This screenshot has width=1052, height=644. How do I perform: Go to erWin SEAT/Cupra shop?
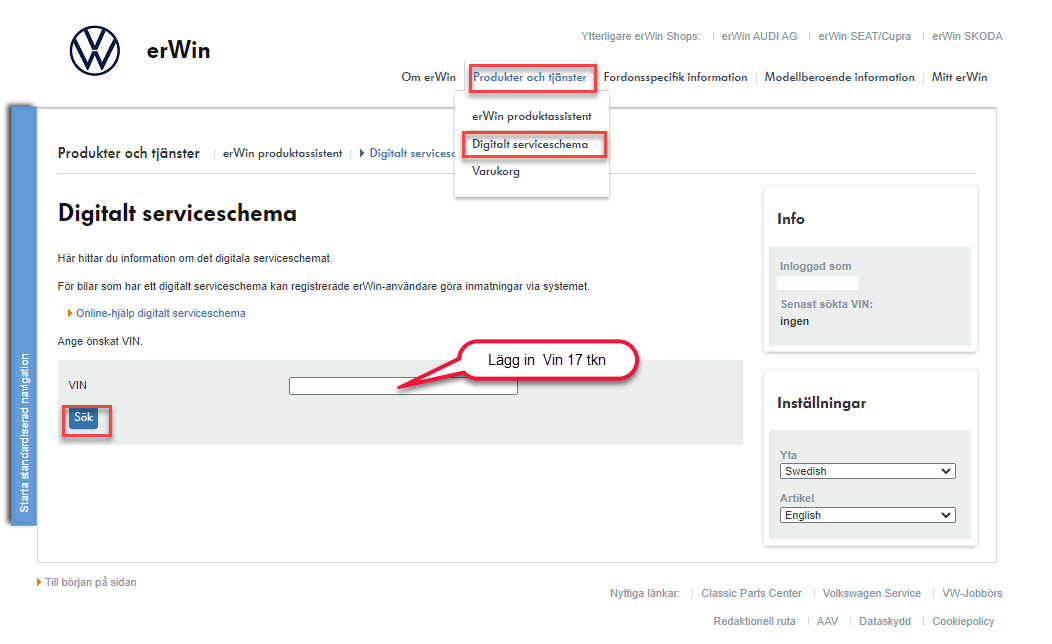864,36
